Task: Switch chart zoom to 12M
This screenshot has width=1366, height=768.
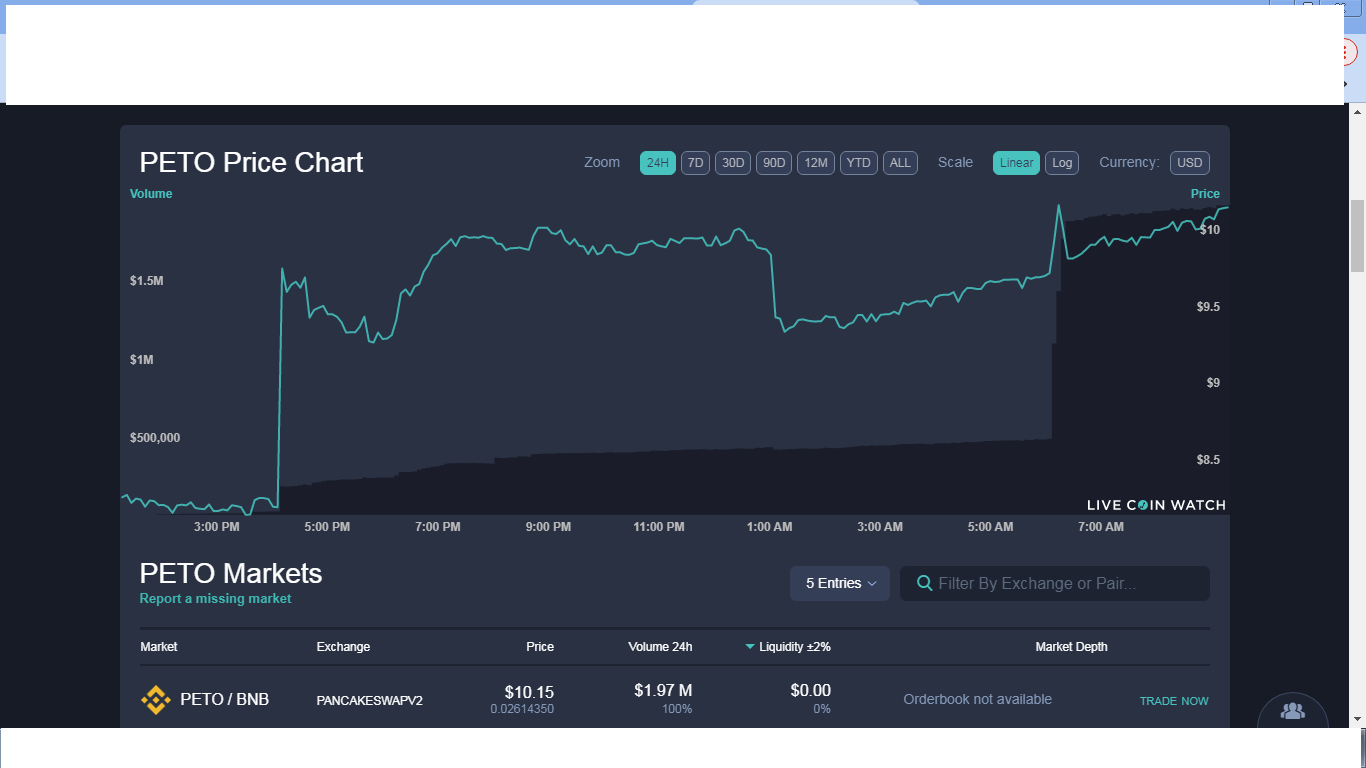Action: click(x=816, y=163)
